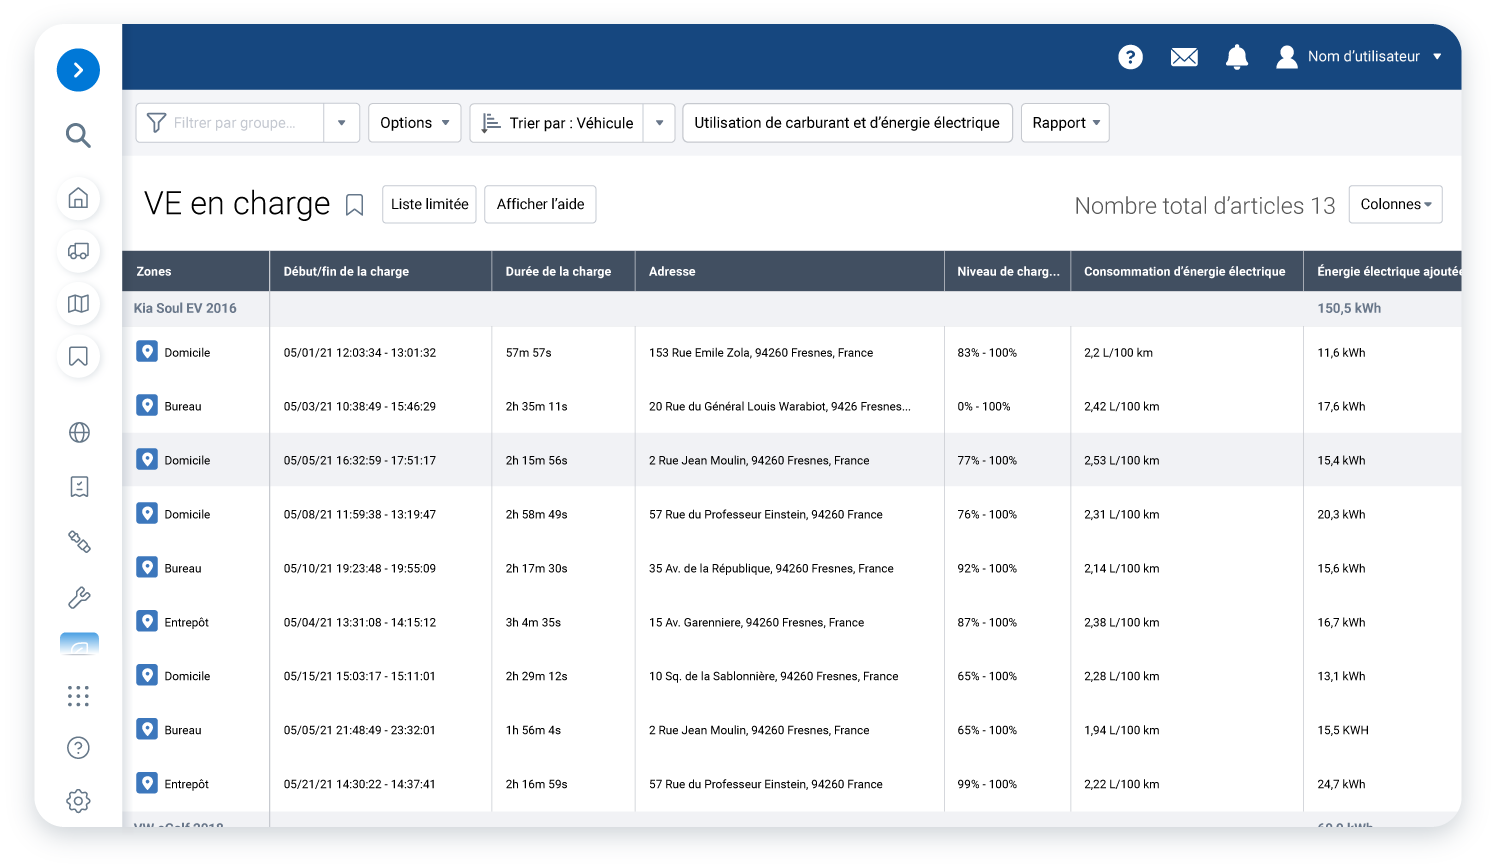Viewport: 1496px width, 866px height.
Task: Open notifications bell icon
Action: [x=1237, y=57]
